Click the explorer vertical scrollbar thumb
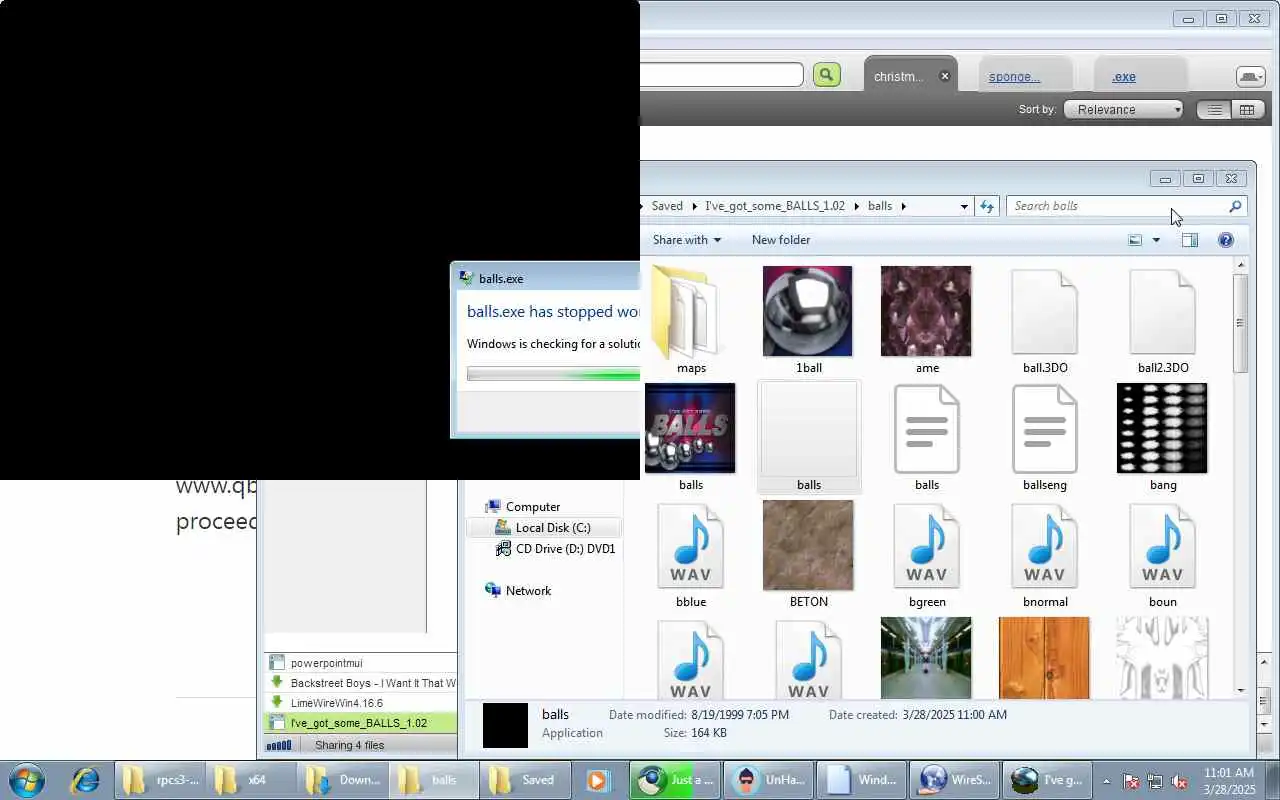 1240,323
